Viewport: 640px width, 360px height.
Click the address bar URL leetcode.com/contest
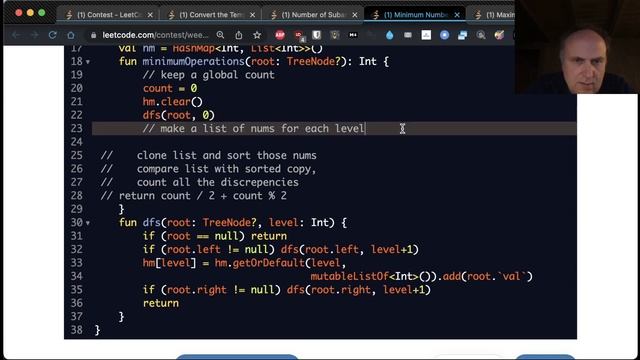[155, 35]
